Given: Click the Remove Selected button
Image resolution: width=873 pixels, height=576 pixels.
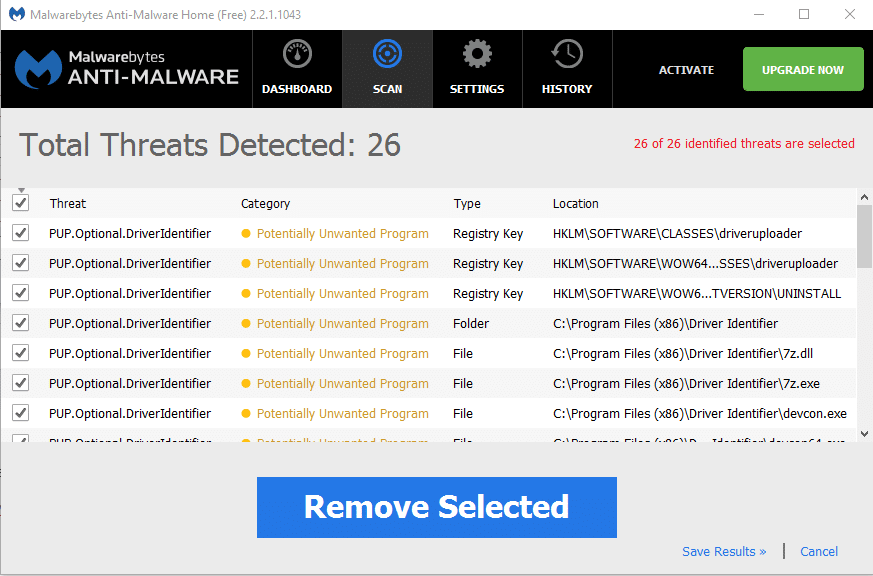Looking at the screenshot, I should tap(436, 507).
